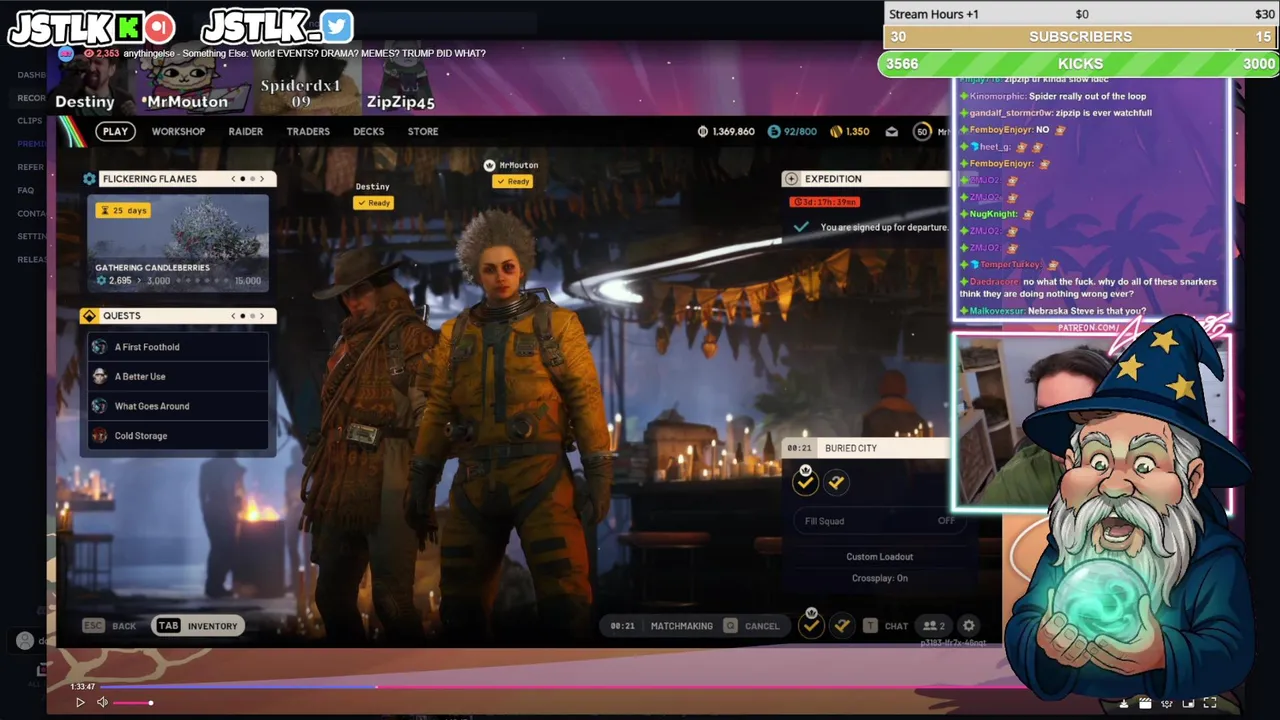This screenshot has width=1280, height=720.
Task: Click the blue token icon beside 92/800
Action: pyautogui.click(x=774, y=131)
